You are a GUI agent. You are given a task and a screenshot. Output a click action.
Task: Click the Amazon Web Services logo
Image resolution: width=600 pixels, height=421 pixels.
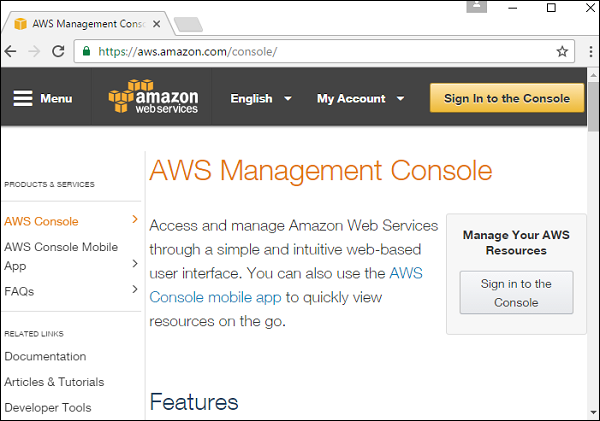(x=153, y=98)
